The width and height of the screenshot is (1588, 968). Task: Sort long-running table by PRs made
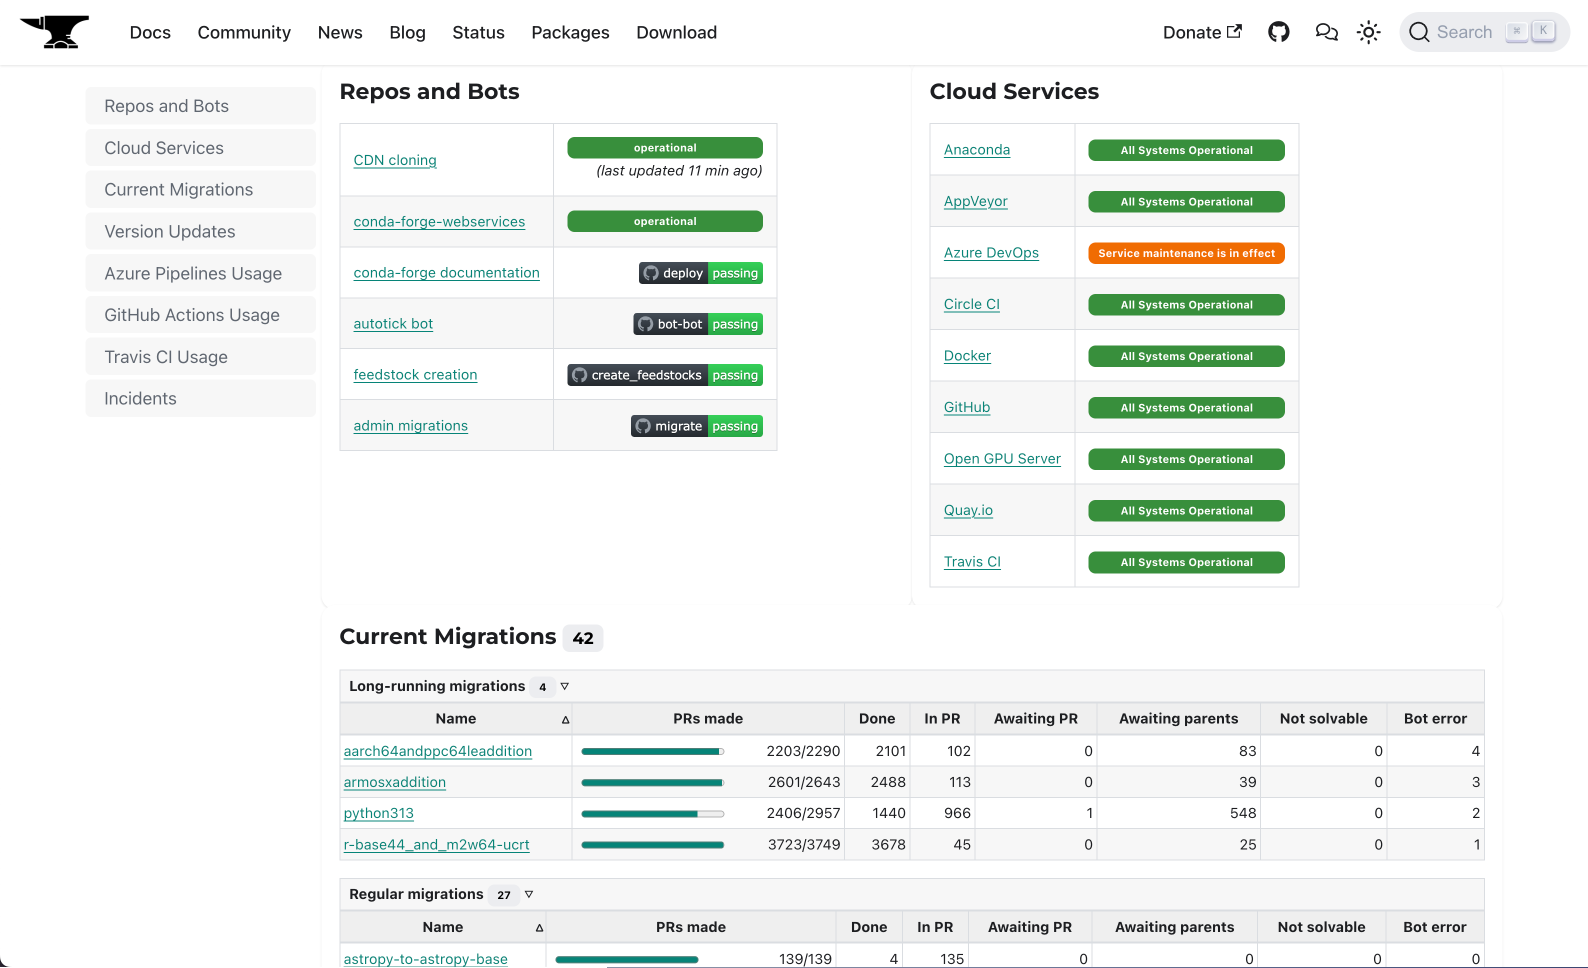pyautogui.click(x=708, y=719)
